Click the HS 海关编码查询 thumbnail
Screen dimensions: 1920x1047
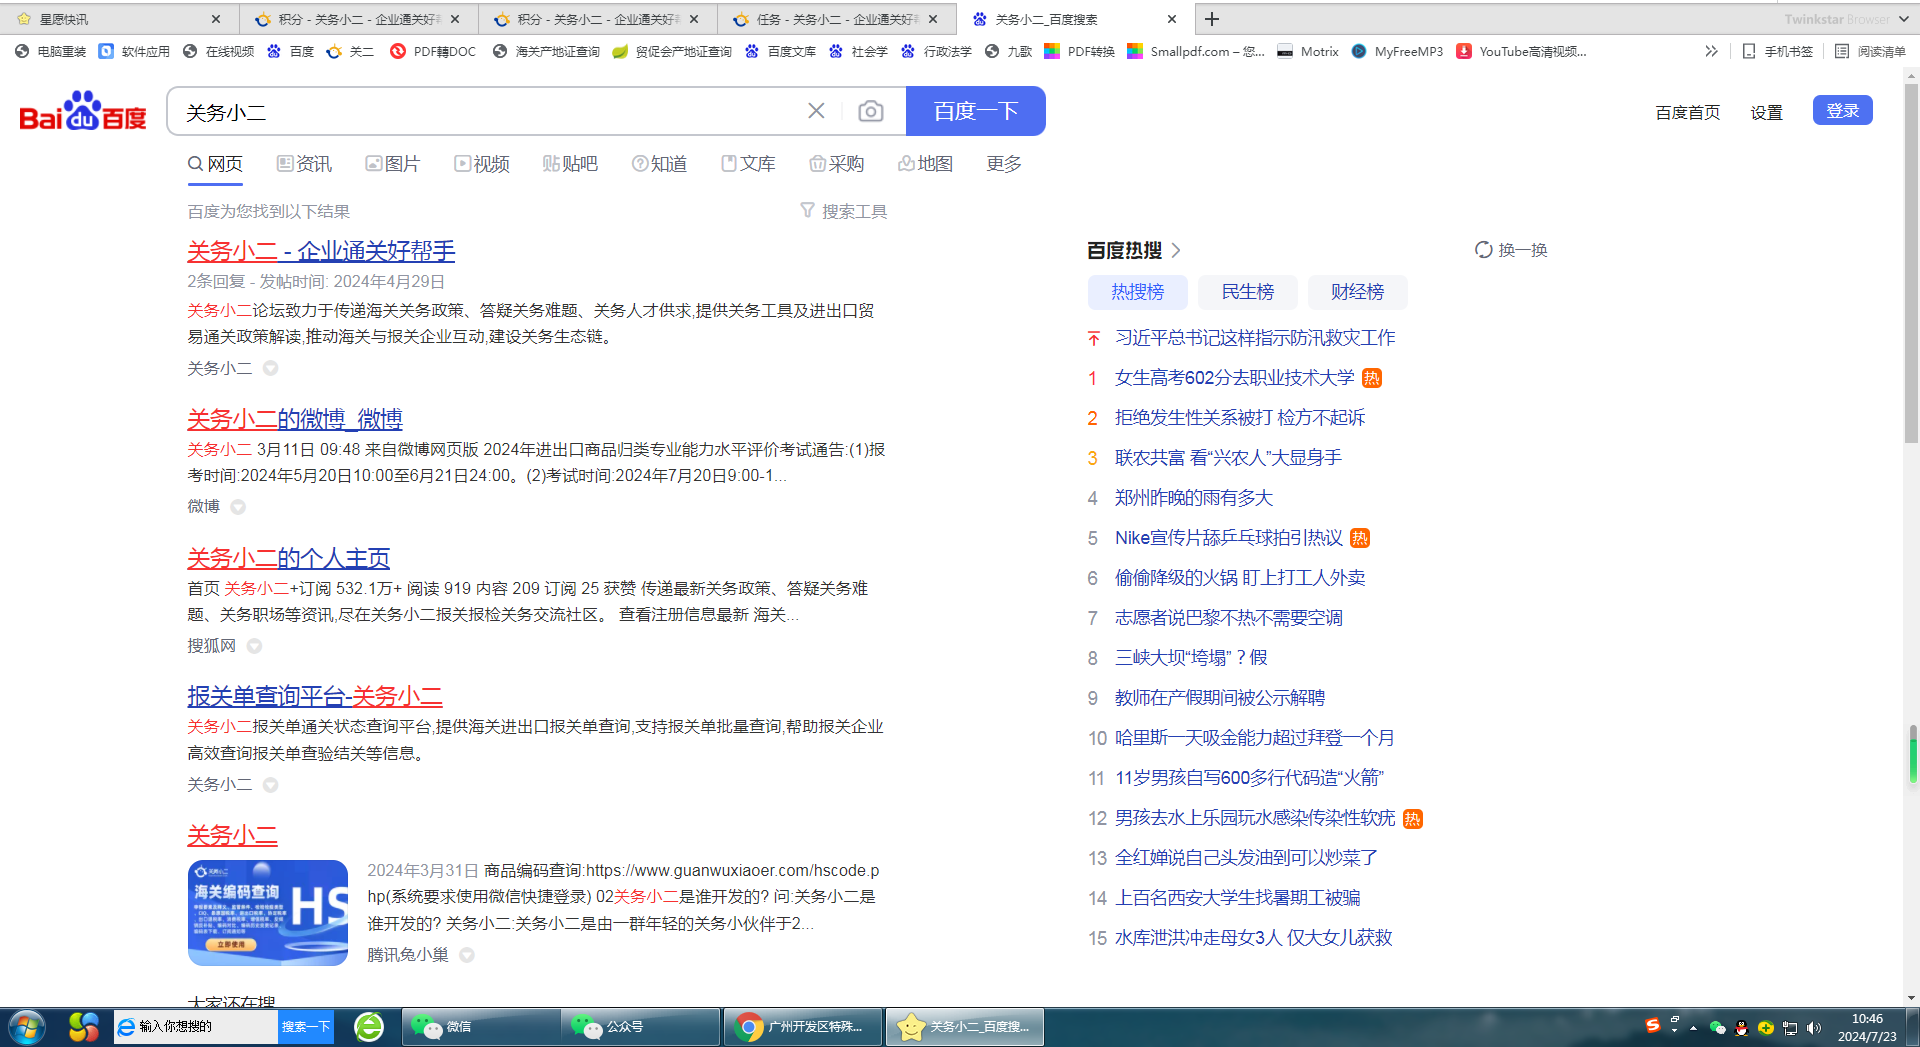click(x=268, y=913)
